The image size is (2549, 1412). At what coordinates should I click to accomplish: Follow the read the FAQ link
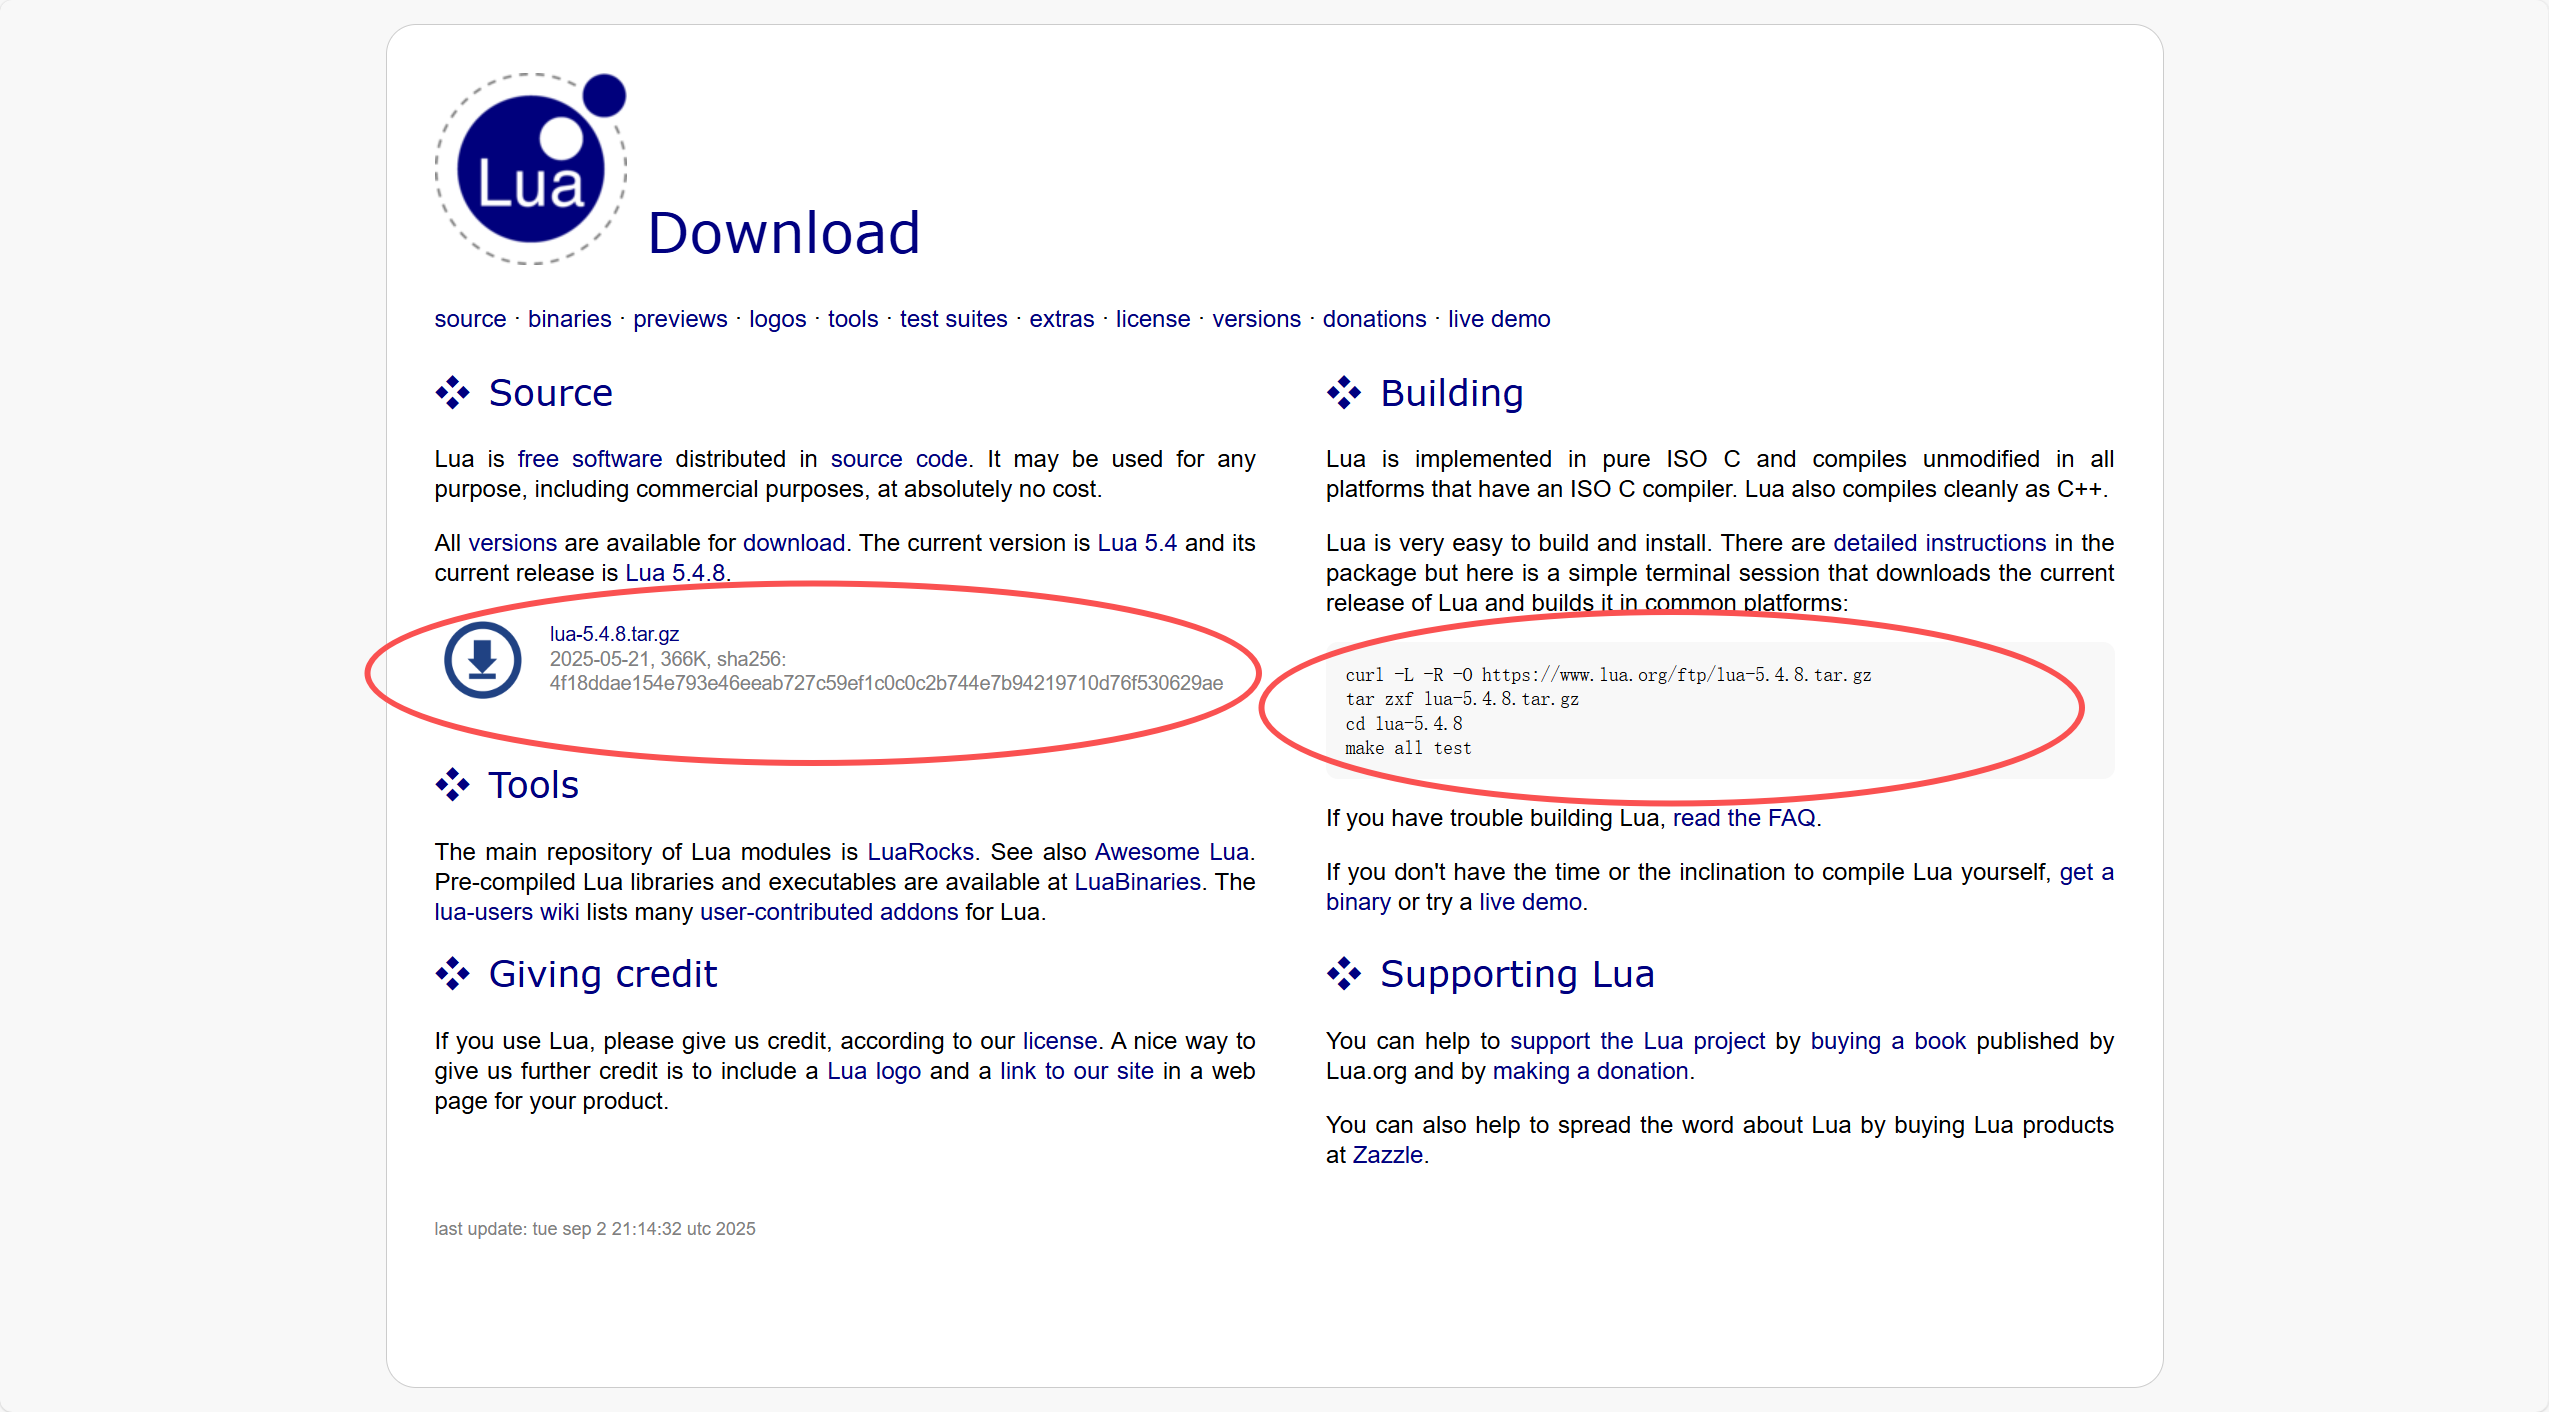click(1744, 818)
